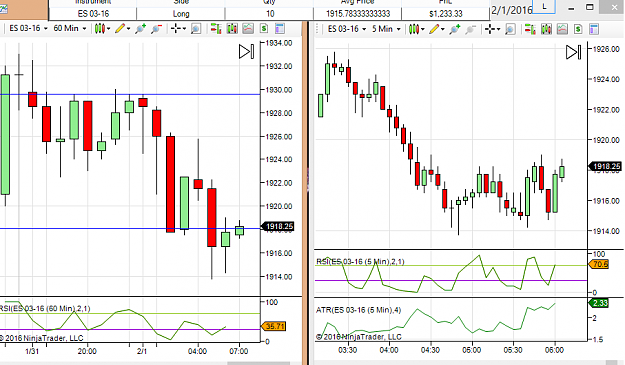Select pencil drawing tool on 60 Min chart

coord(120,29)
